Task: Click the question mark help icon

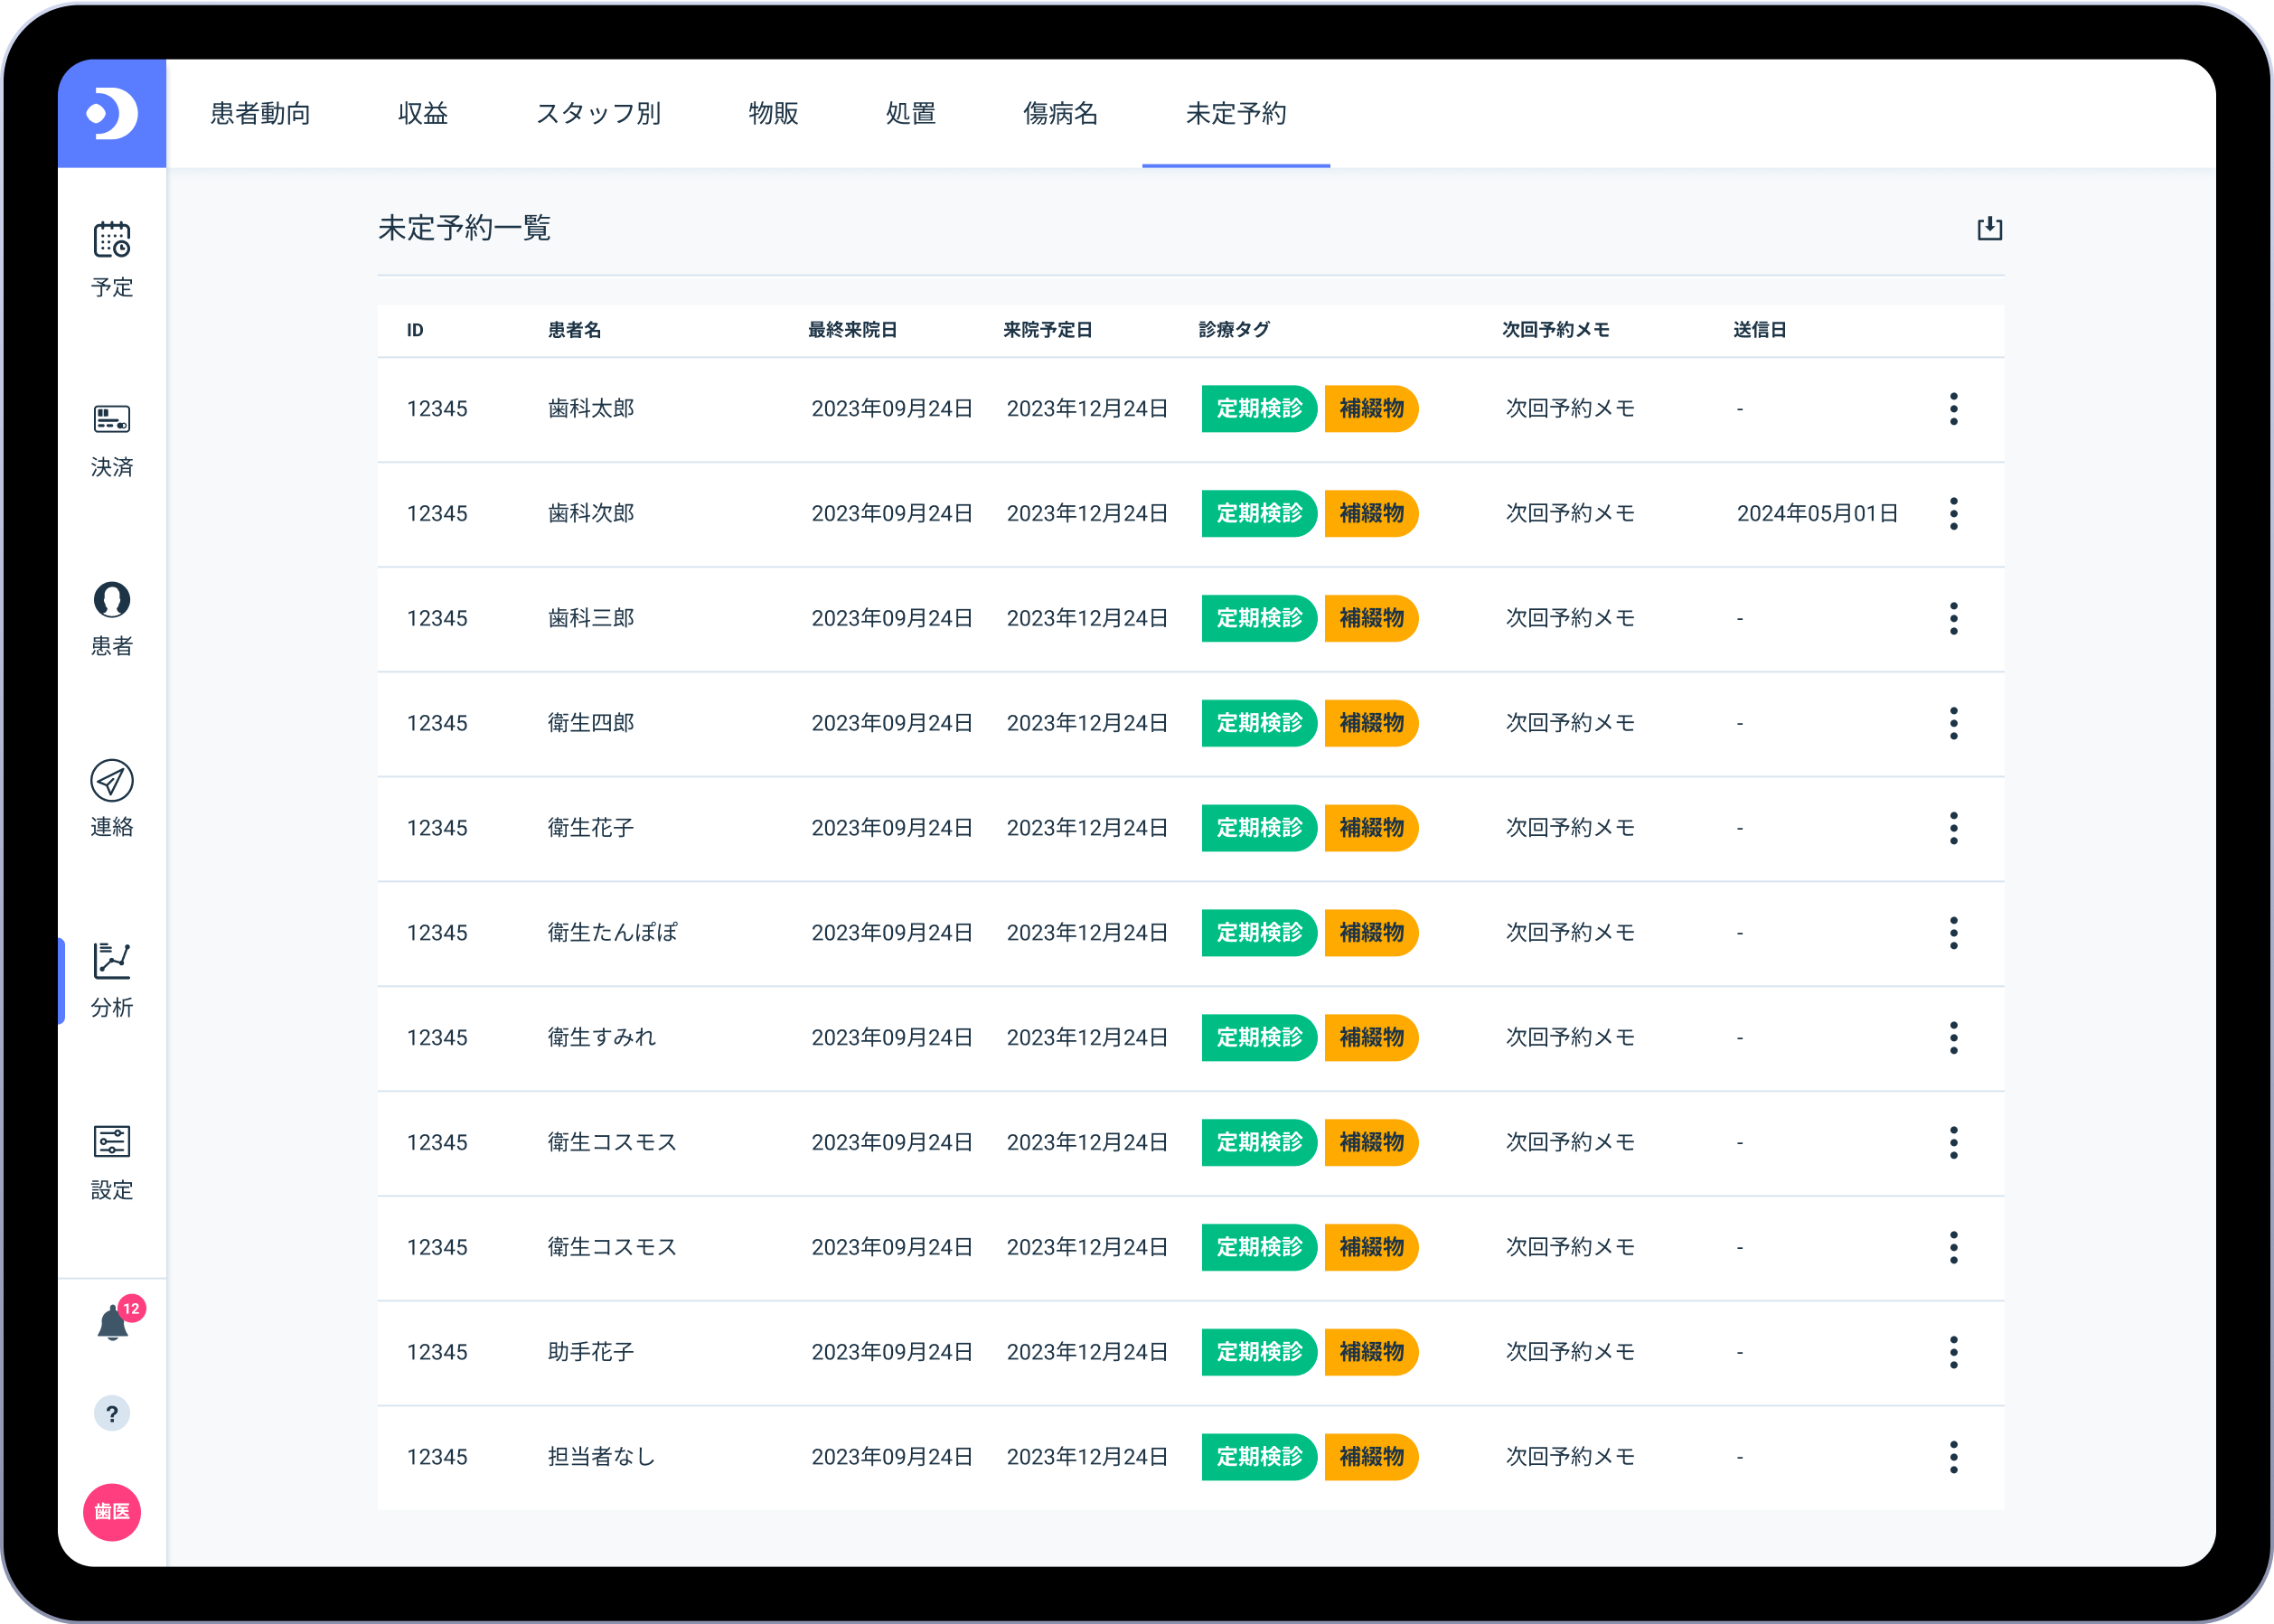Action: pyautogui.click(x=112, y=1414)
